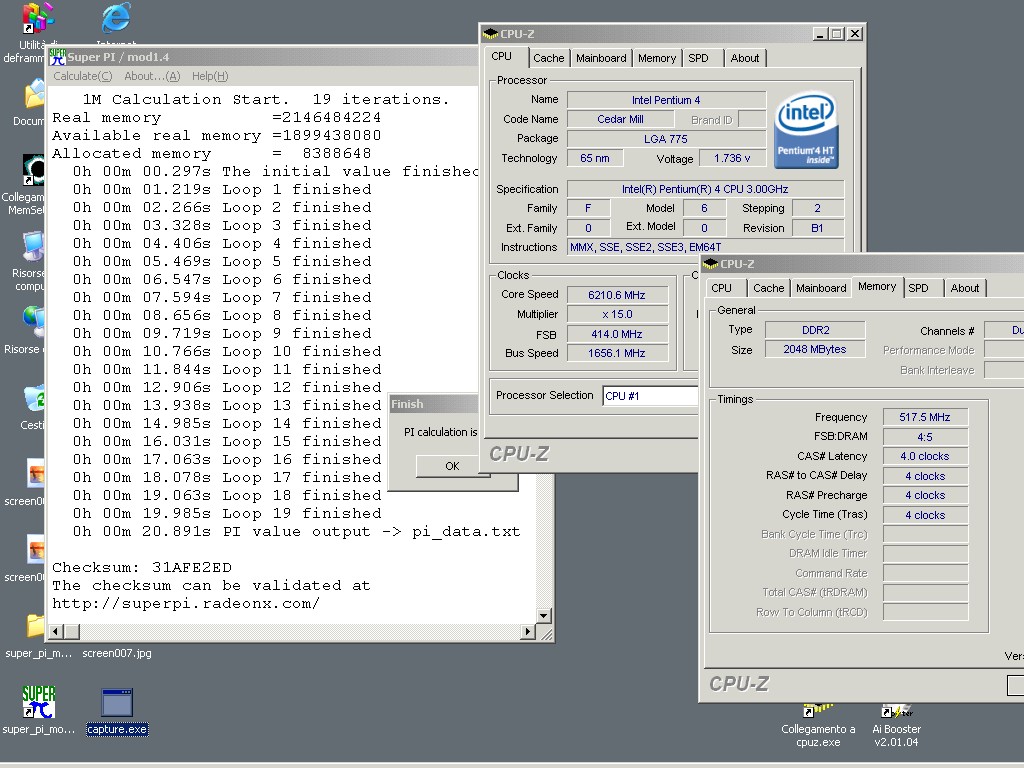
Task: Select the upper screen00 image file icon
Action: pos(35,473)
